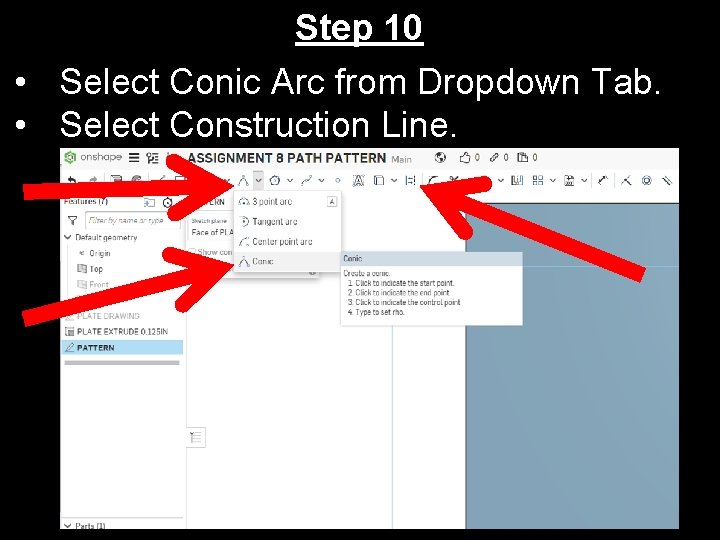Image resolution: width=720 pixels, height=540 pixels.
Task: Select the concentric constraint icon
Action: point(647,180)
